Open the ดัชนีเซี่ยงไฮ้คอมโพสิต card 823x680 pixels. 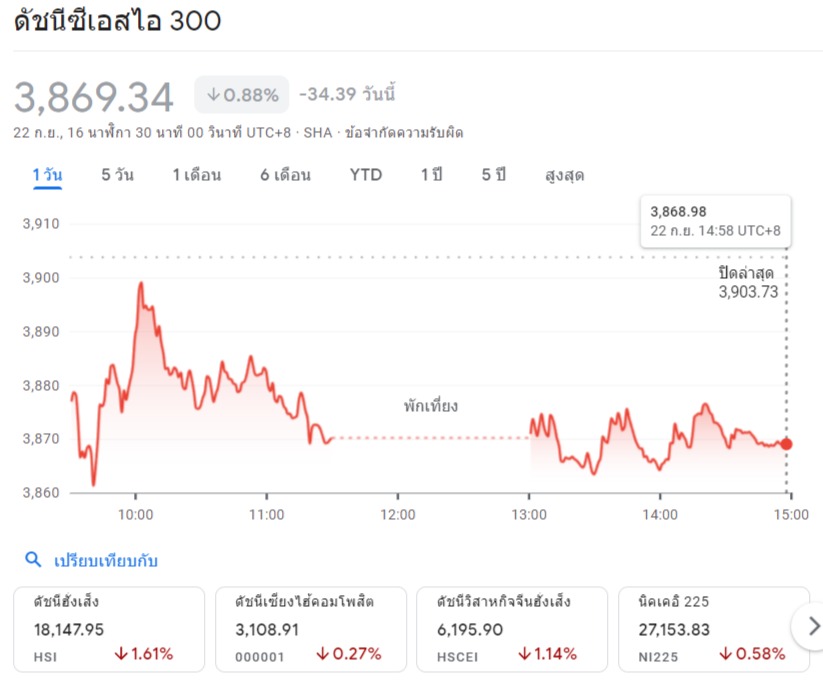[310, 628]
